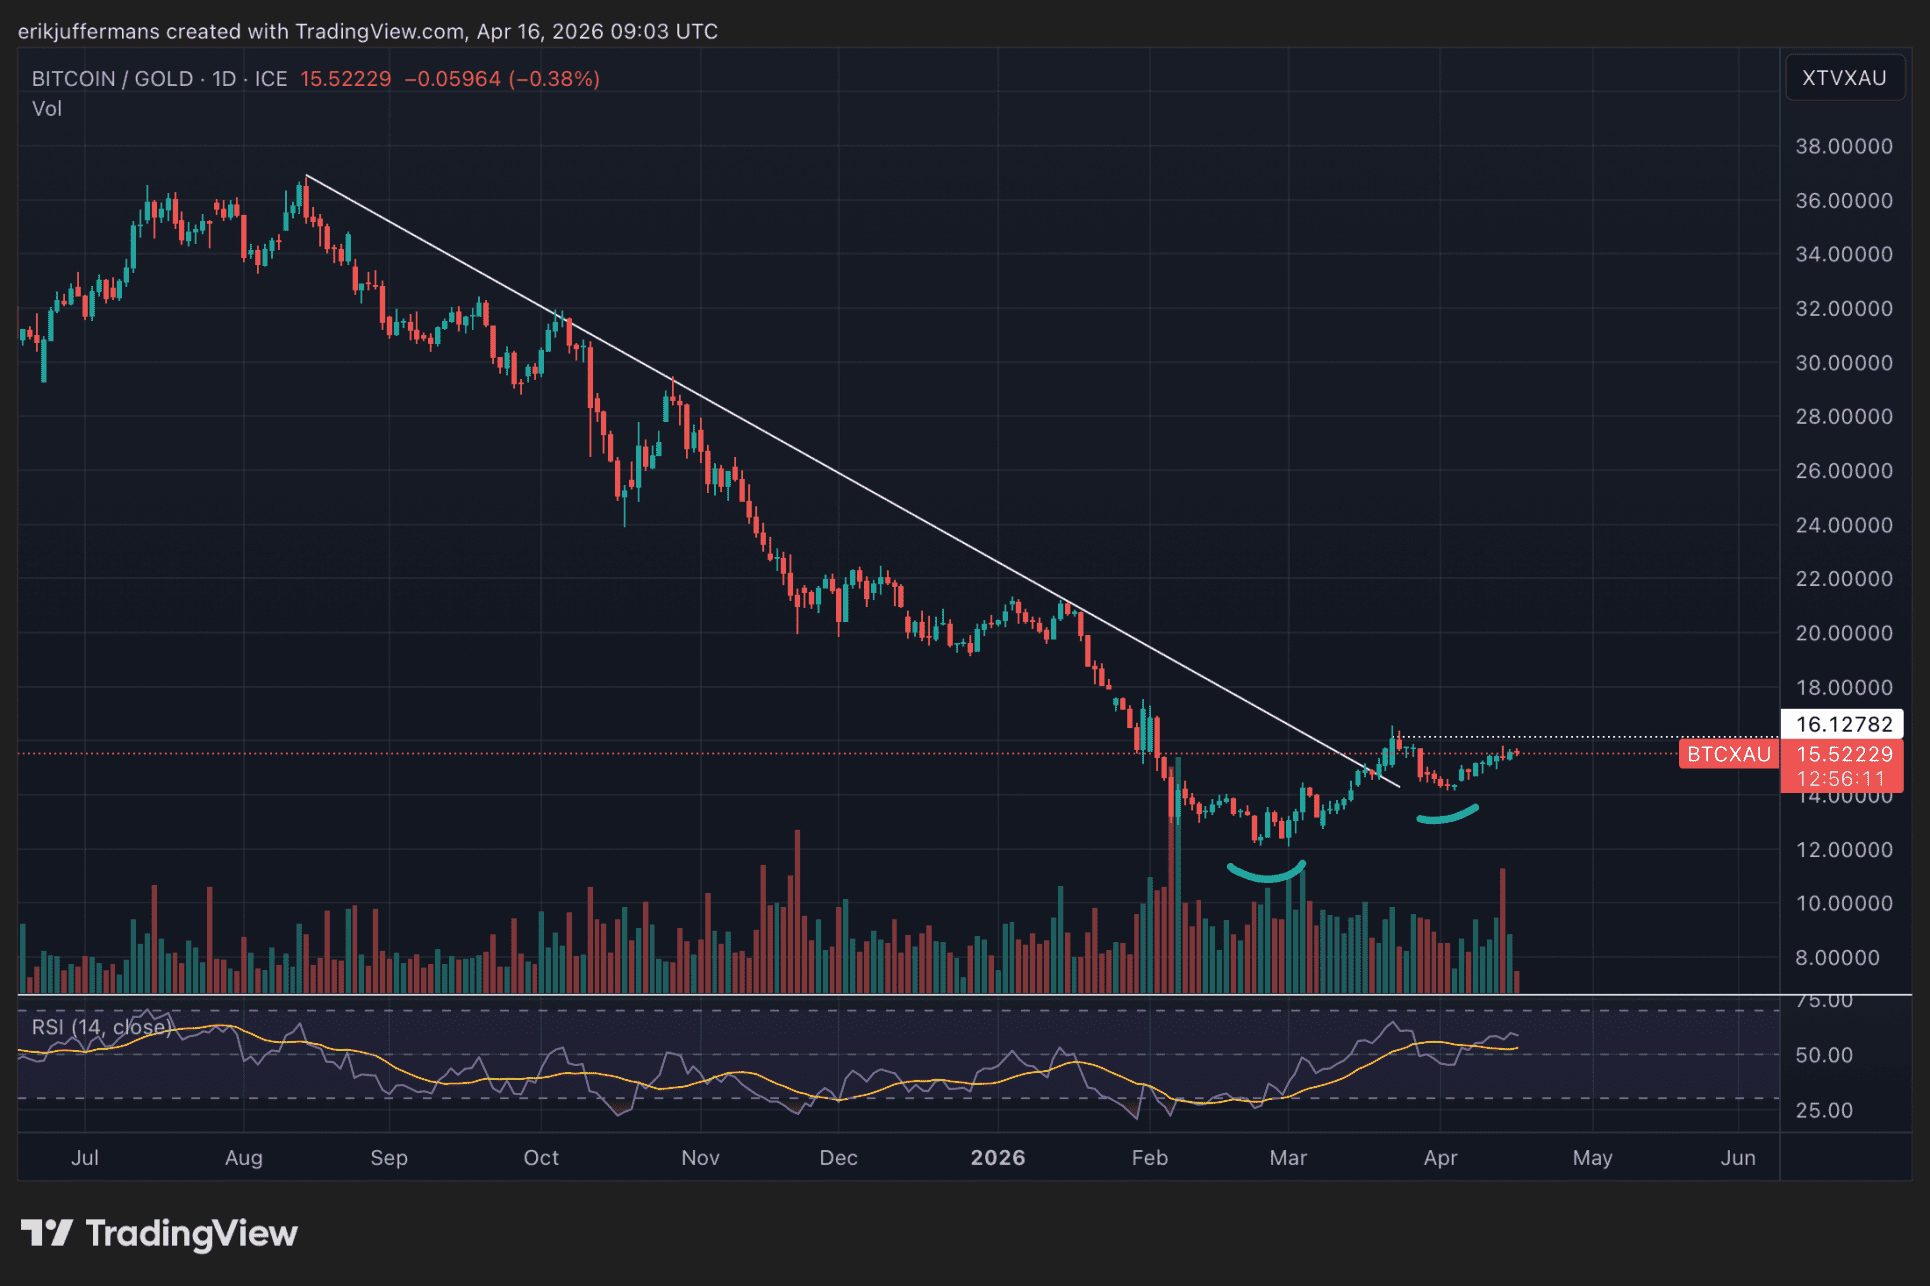Click the Apr label on time axis
The width and height of the screenshot is (1930, 1286).
point(1440,1157)
